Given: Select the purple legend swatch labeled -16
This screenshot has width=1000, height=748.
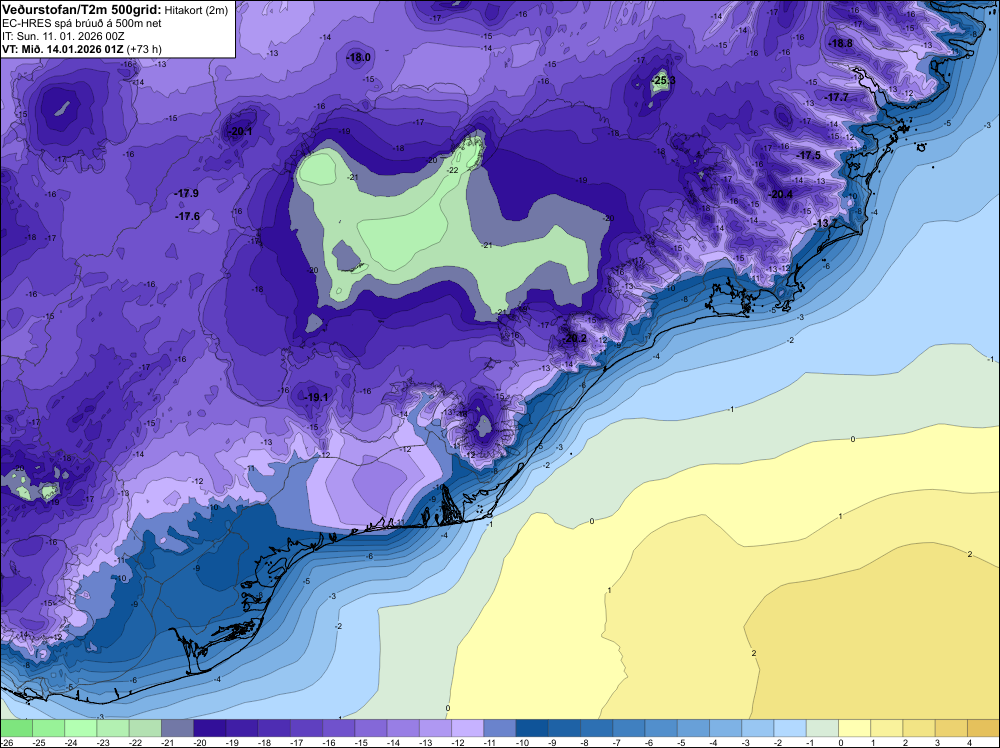Looking at the screenshot, I should coord(339,728).
